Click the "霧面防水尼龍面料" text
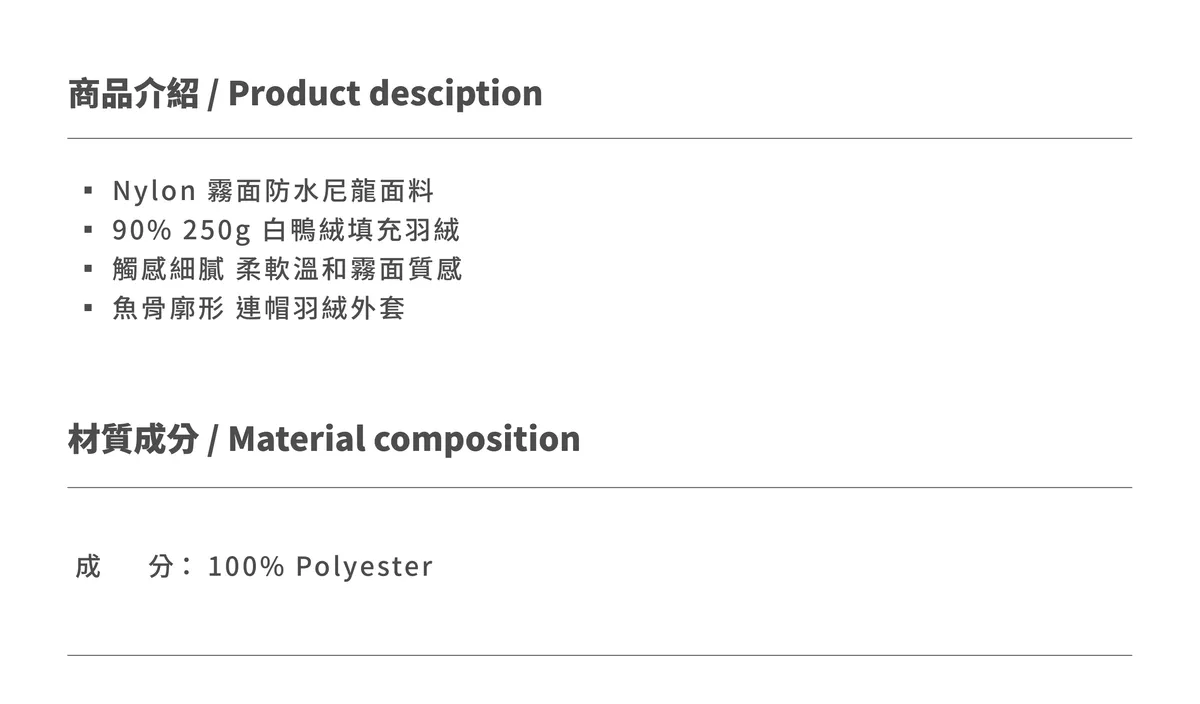This screenshot has width=1200, height=704. (320, 191)
